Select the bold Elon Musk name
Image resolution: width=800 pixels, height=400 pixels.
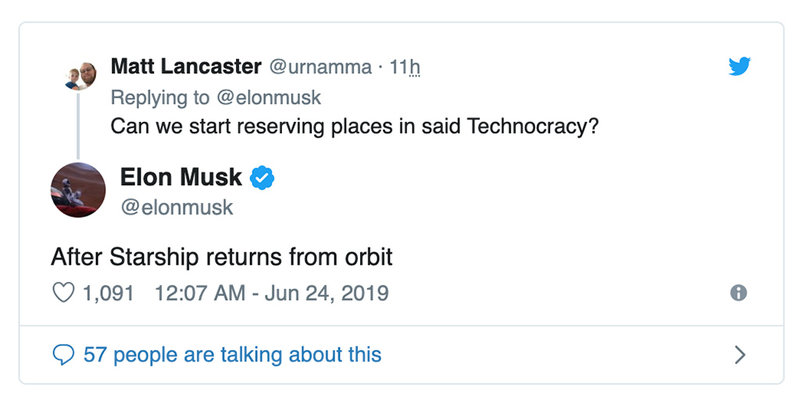(181, 177)
